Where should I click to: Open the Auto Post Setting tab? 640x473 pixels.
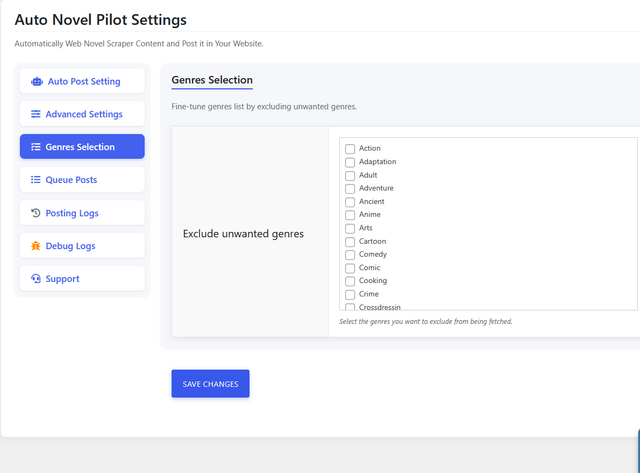pyautogui.click(x=82, y=81)
